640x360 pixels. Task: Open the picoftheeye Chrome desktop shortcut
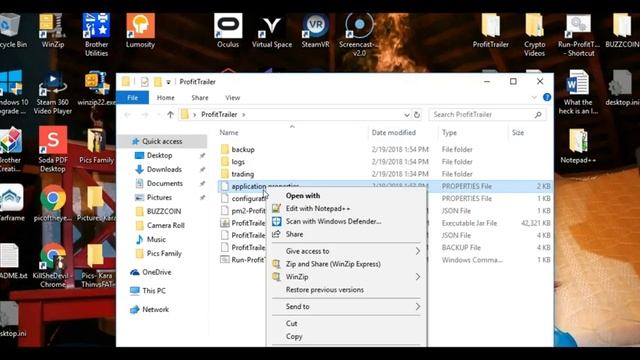point(53,203)
